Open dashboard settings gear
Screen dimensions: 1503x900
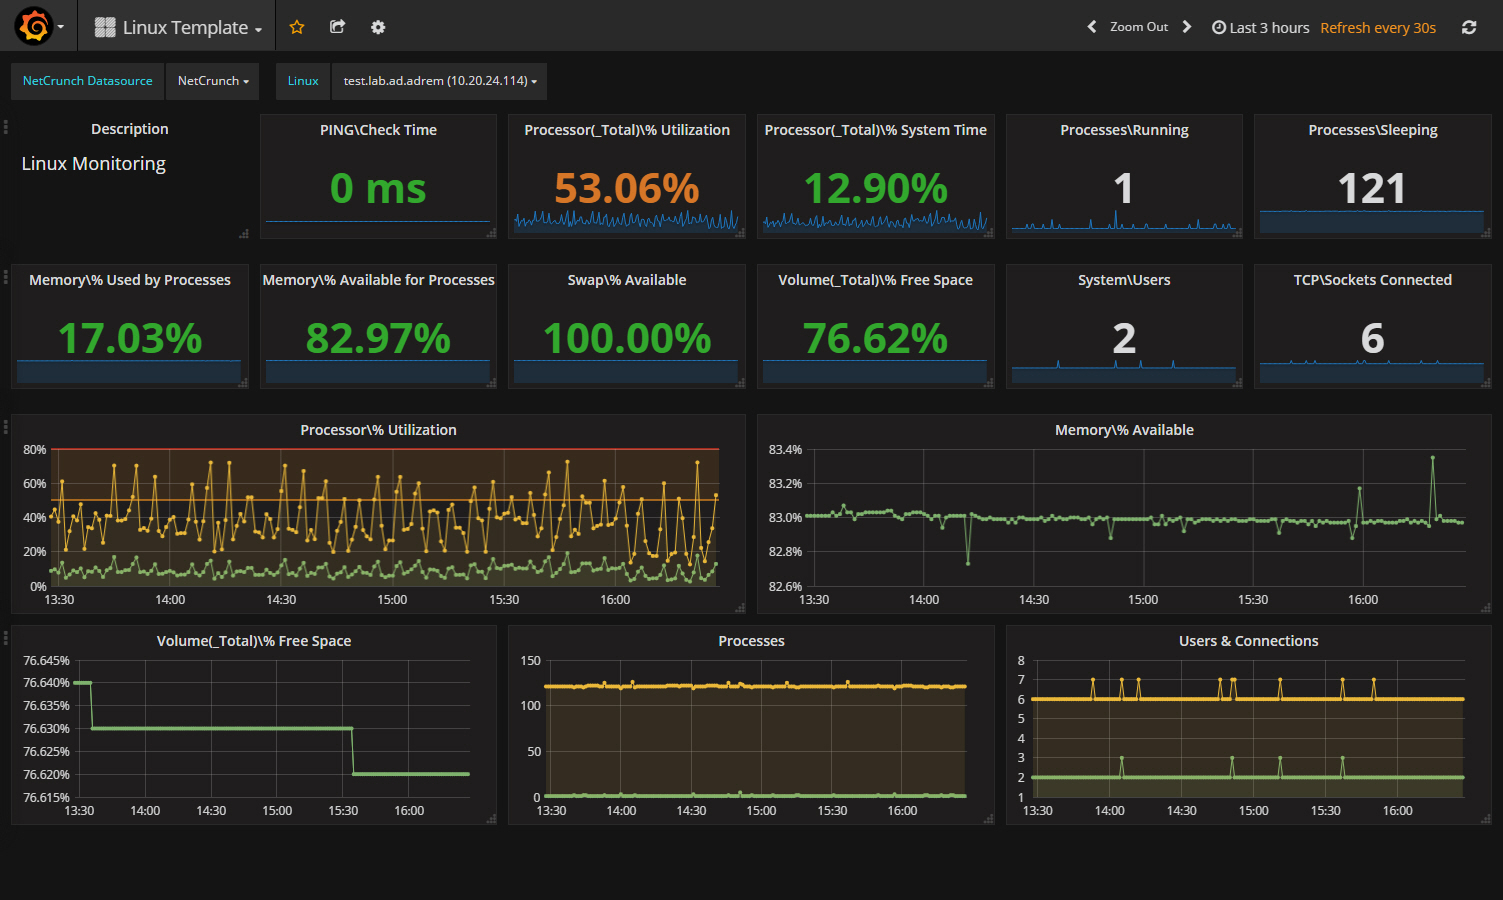coord(378,27)
